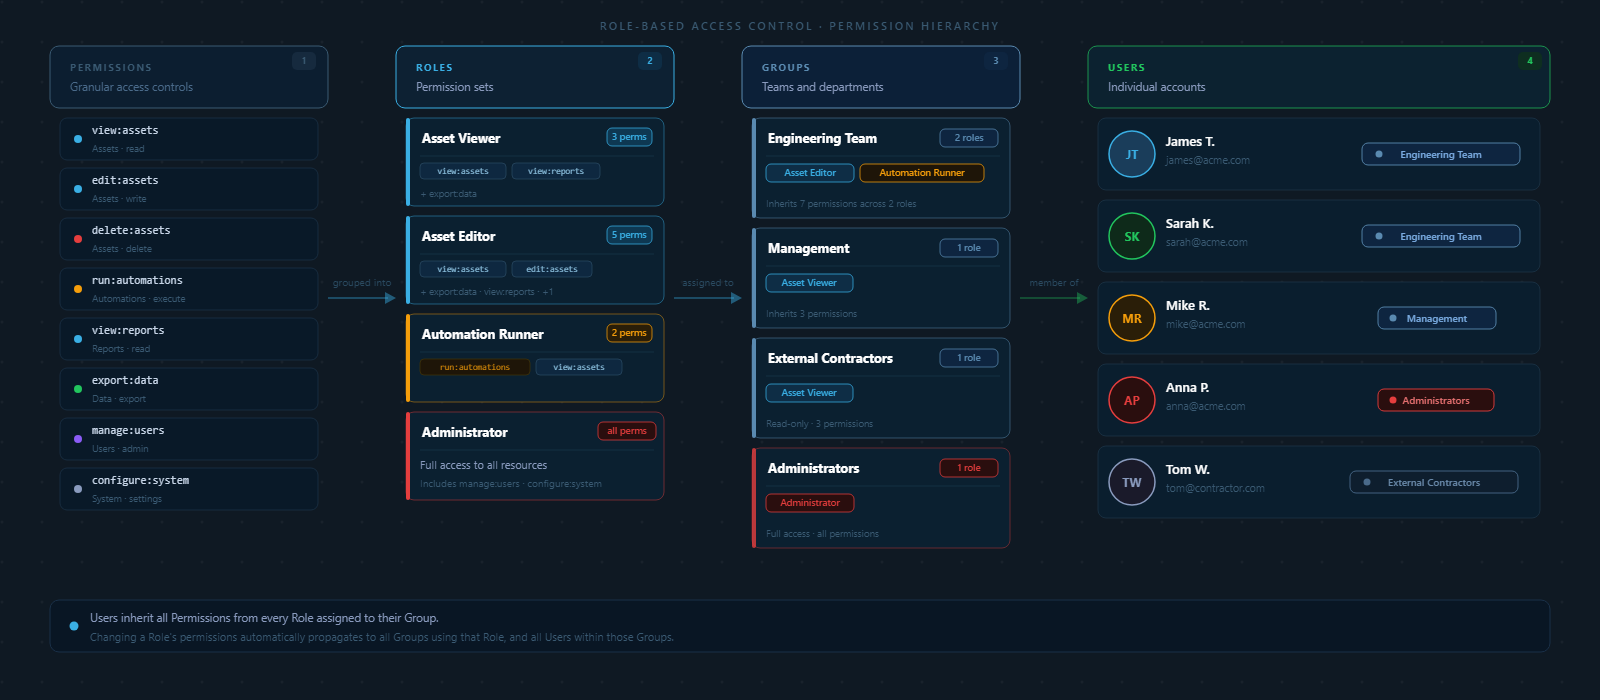Click the blue dot beside view:assets permission
1600x700 pixels.
[78, 139]
